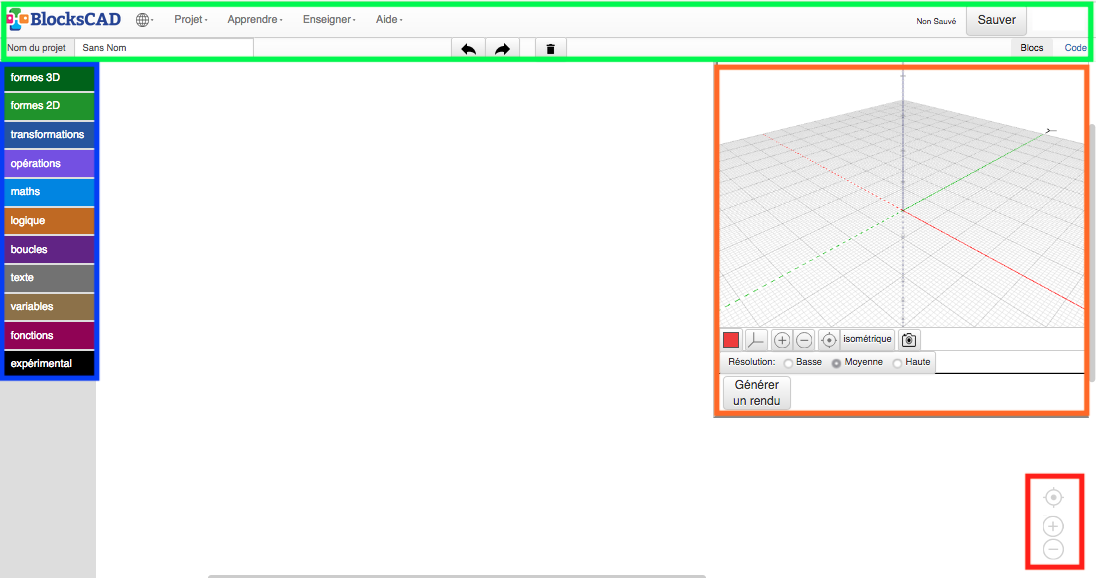1096x578 pixels.
Task: Switch to the Code tab
Action: click(x=1075, y=48)
